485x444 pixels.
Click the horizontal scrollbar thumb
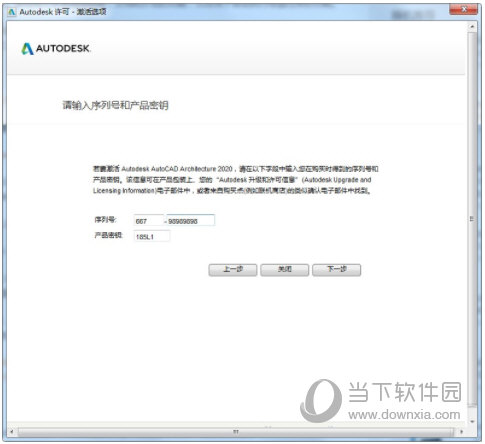click(236, 432)
